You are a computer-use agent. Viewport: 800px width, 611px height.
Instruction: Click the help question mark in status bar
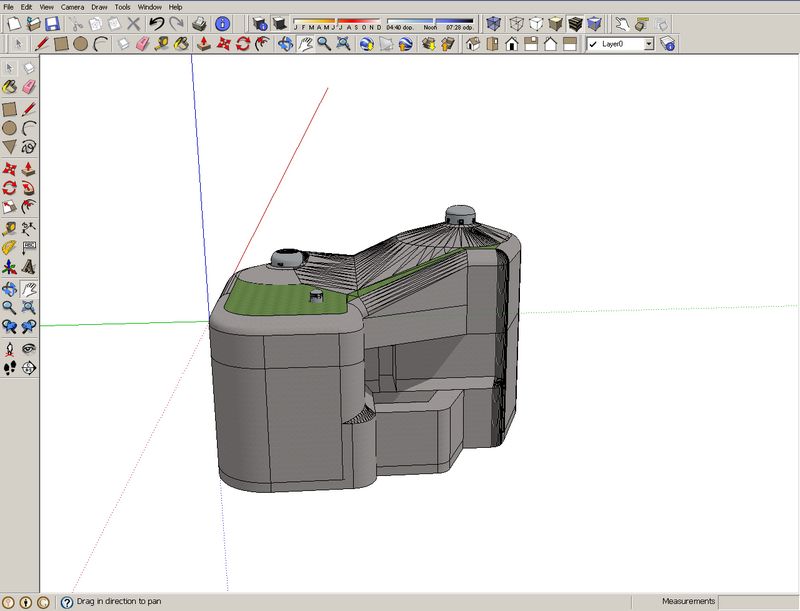[67, 602]
